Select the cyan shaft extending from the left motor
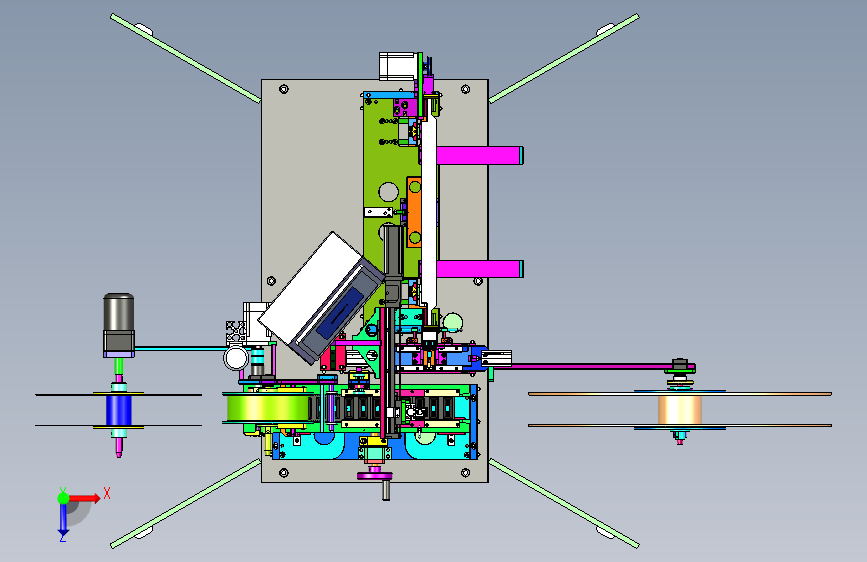The height and width of the screenshot is (562, 867). click(x=180, y=348)
